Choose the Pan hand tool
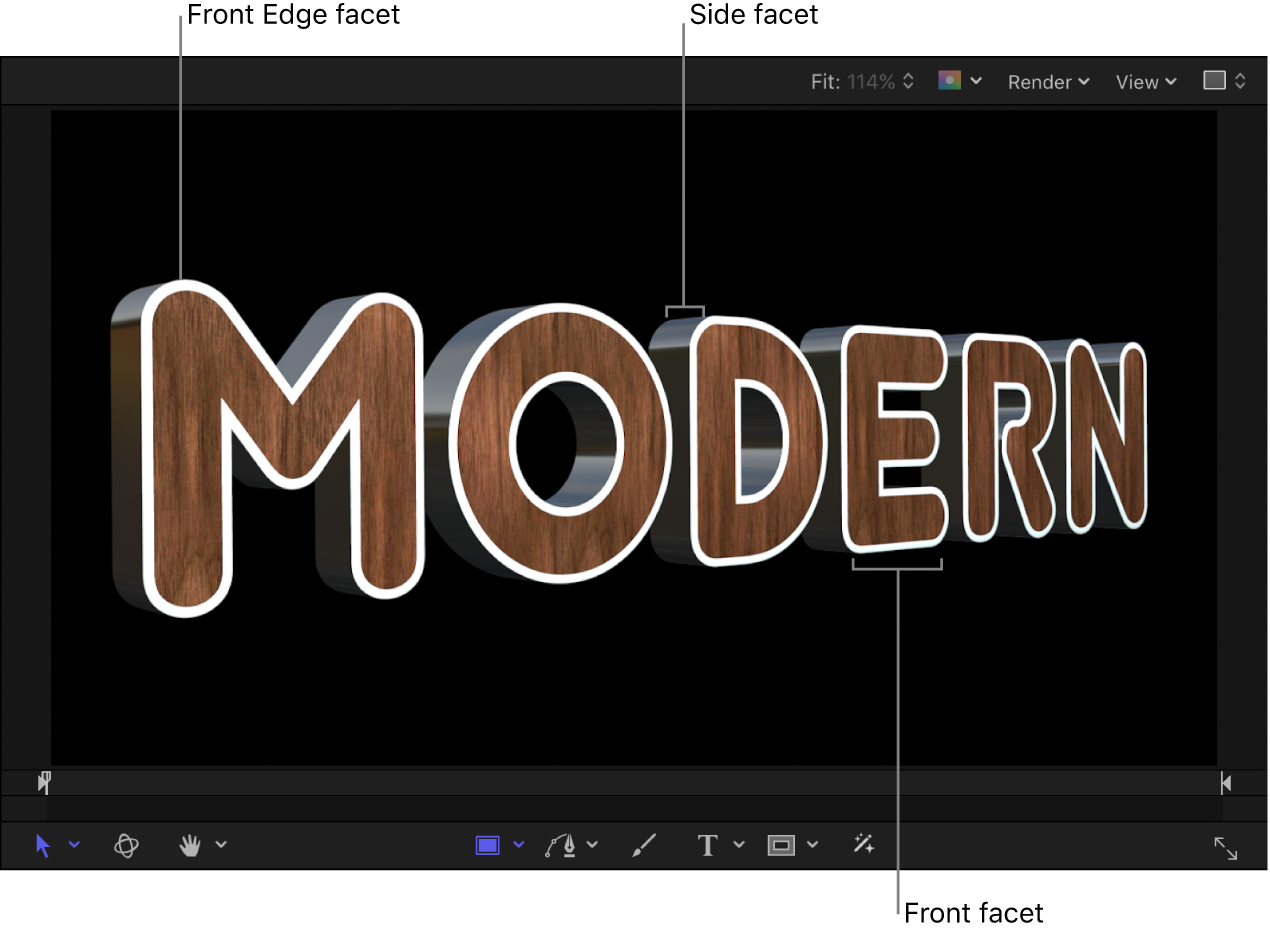Screen dimensions: 1270x932 [190, 845]
